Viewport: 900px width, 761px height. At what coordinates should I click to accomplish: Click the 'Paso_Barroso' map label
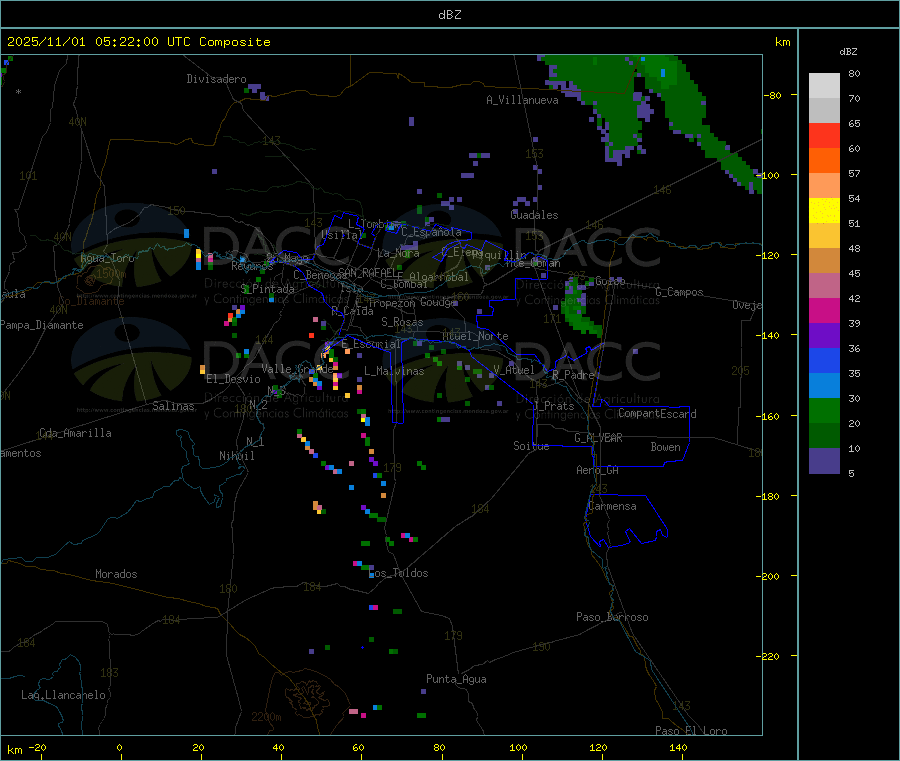tap(612, 617)
